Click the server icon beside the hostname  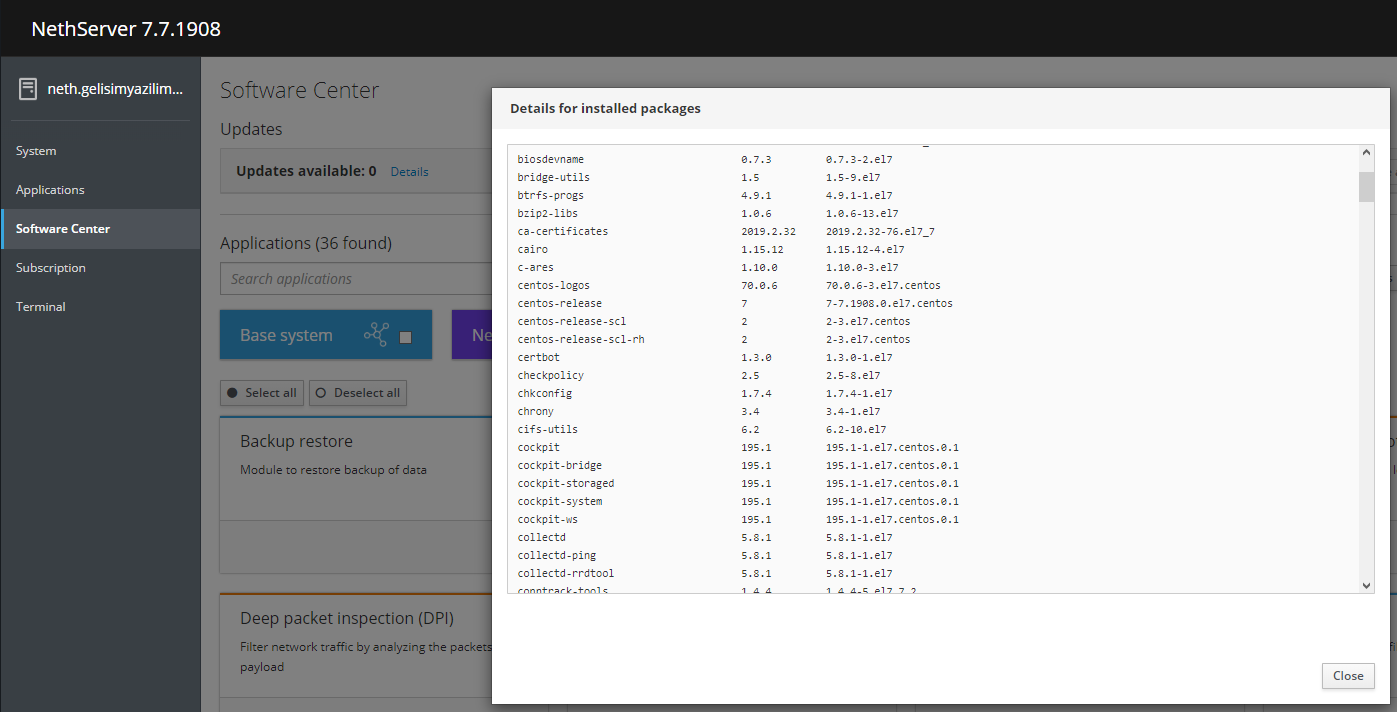tap(28, 89)
